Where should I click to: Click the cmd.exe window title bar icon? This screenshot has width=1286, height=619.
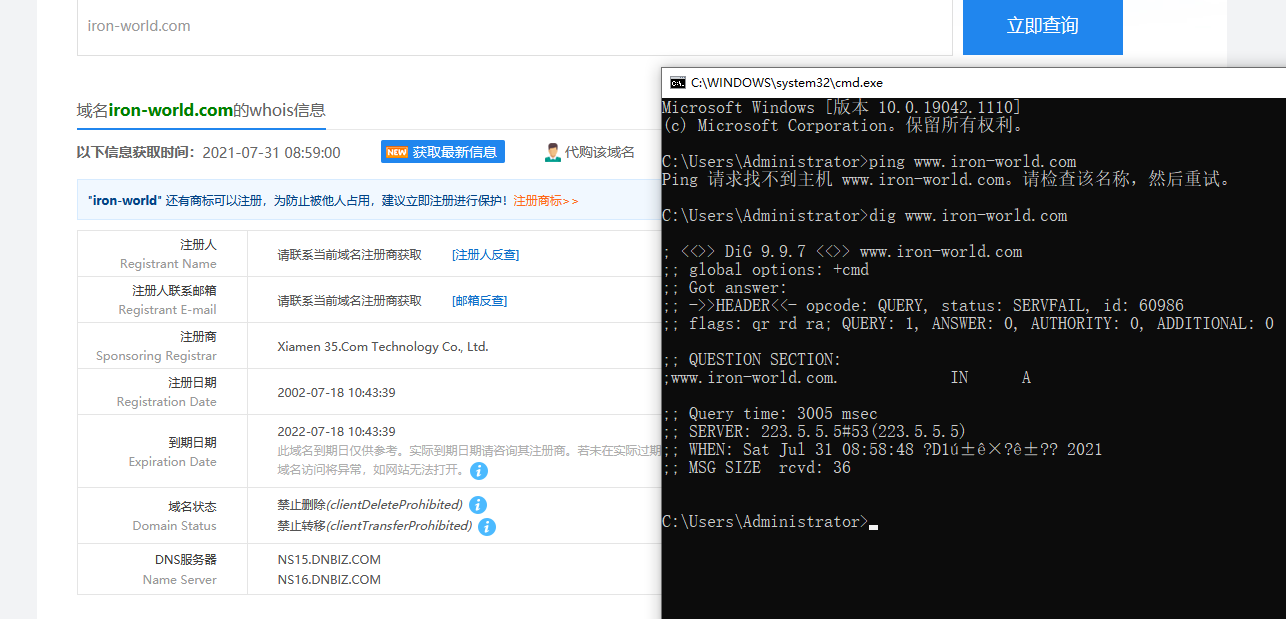click(677, 83)
